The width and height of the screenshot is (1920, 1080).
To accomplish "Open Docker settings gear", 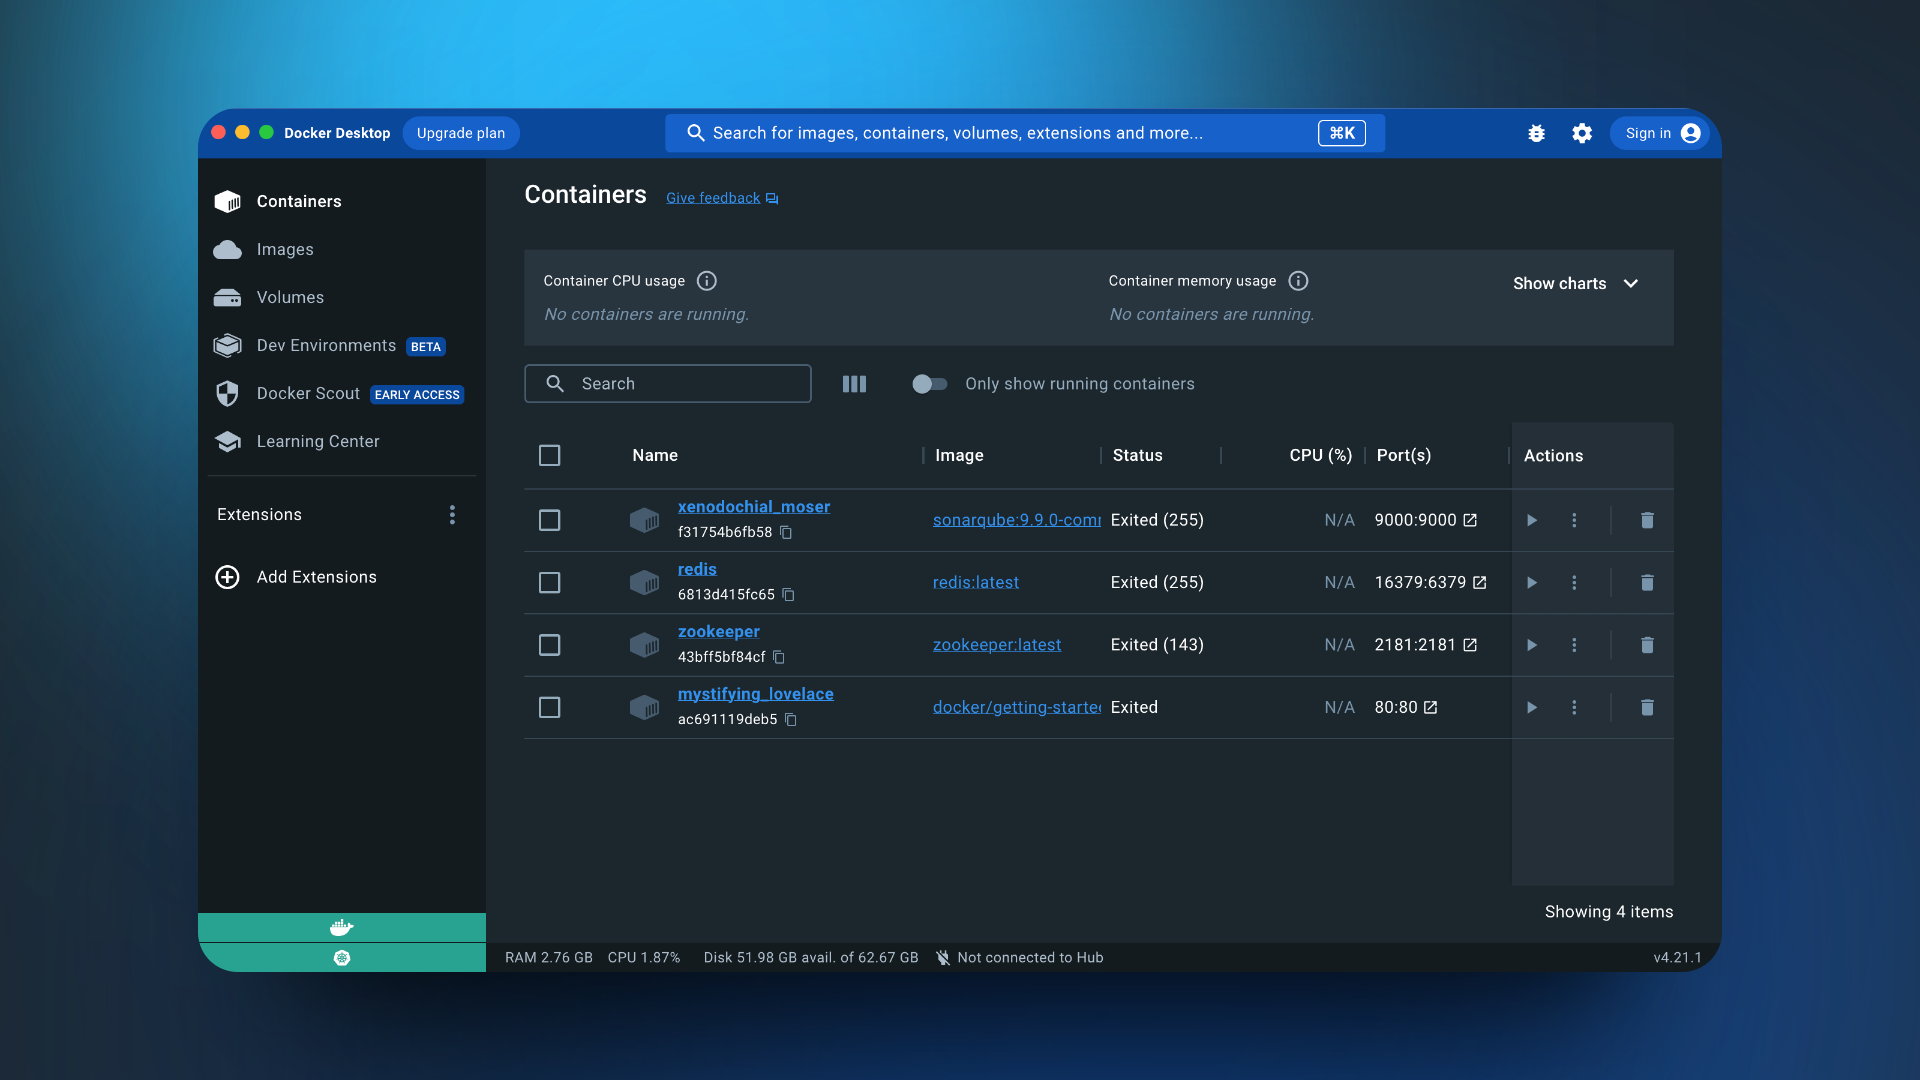I will pyautogui.click(x=1582, y=133).
